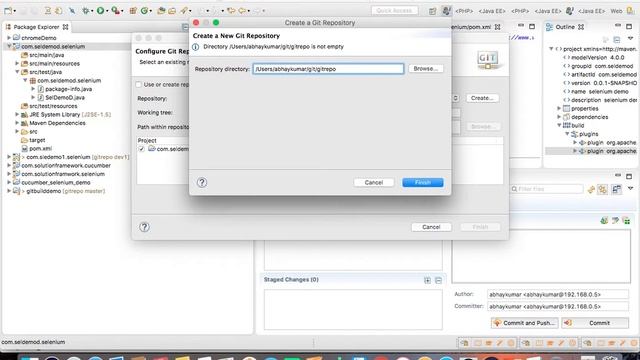Open the Debug icon dropdown arrow
This screenshot has height=360, width=640.
coord(92,11)
